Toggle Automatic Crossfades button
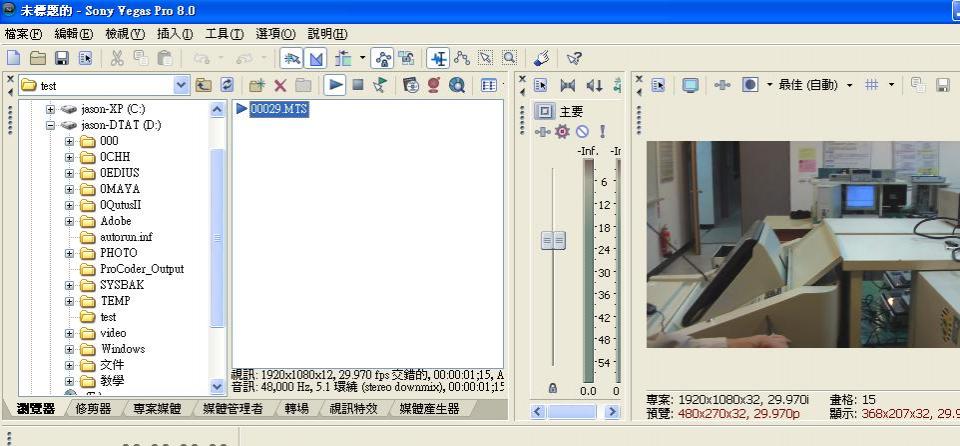This screenshot has height=446, width=960. pyautogui.click(x=316, y=58)
